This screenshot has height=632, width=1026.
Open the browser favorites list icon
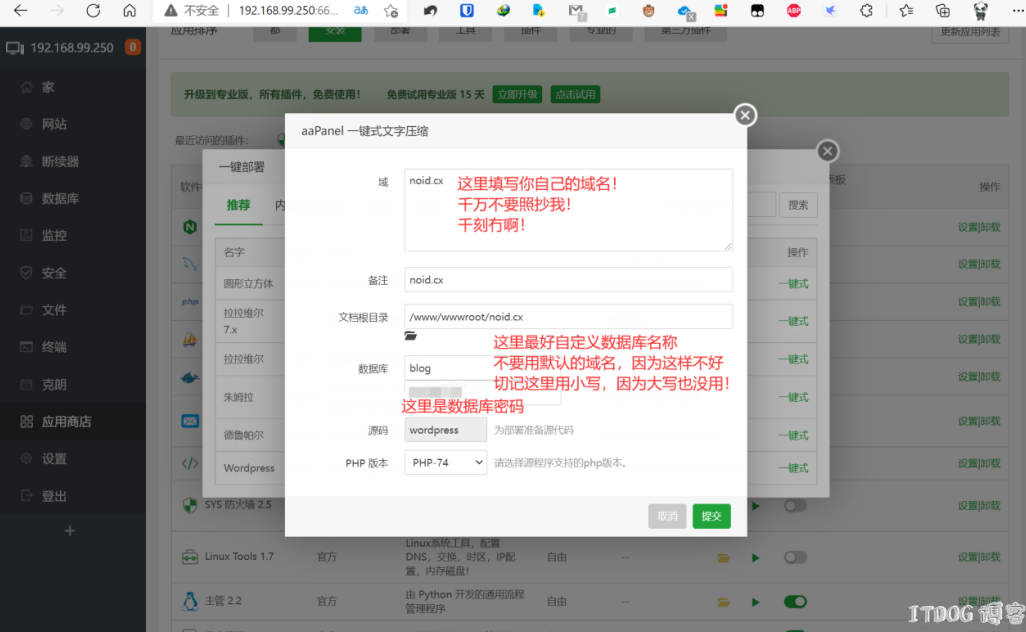point(906,10)
